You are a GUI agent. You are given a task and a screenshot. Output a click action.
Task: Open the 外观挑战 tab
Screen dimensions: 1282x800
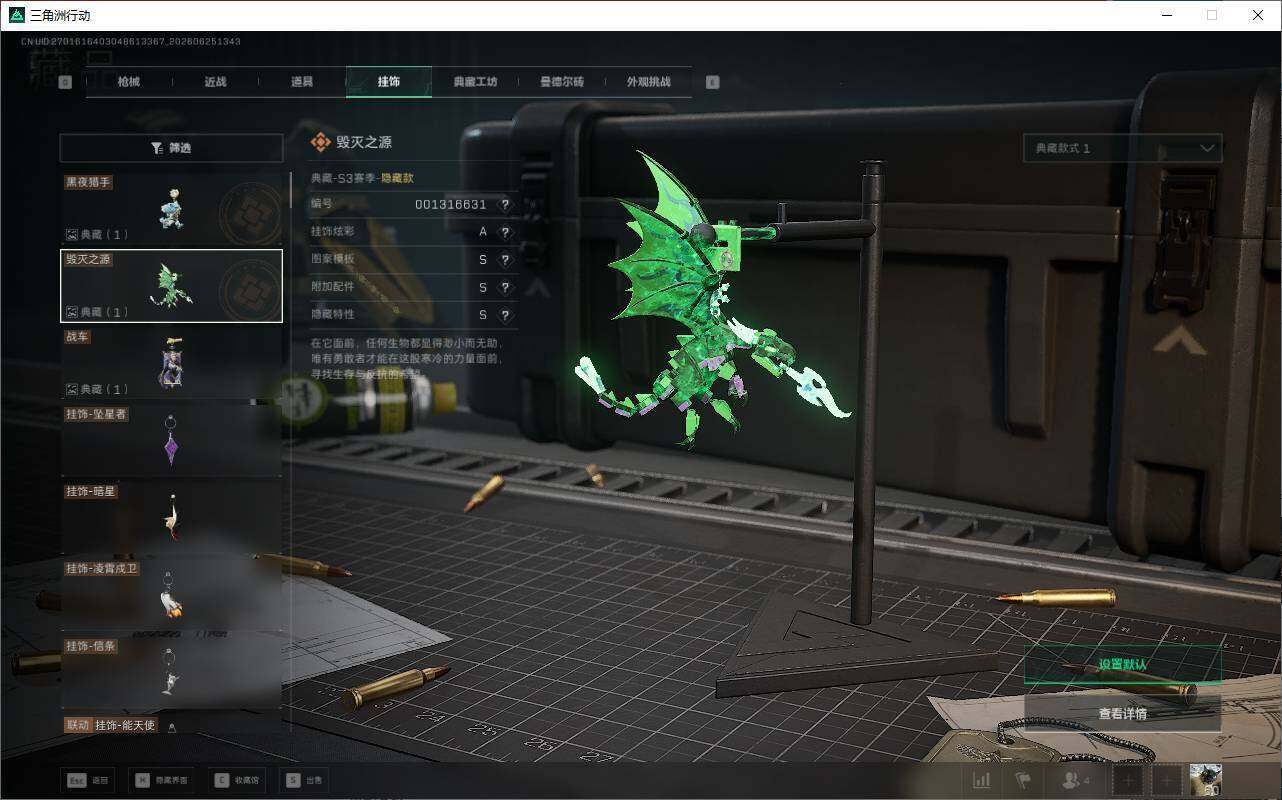tap(648, 82)
